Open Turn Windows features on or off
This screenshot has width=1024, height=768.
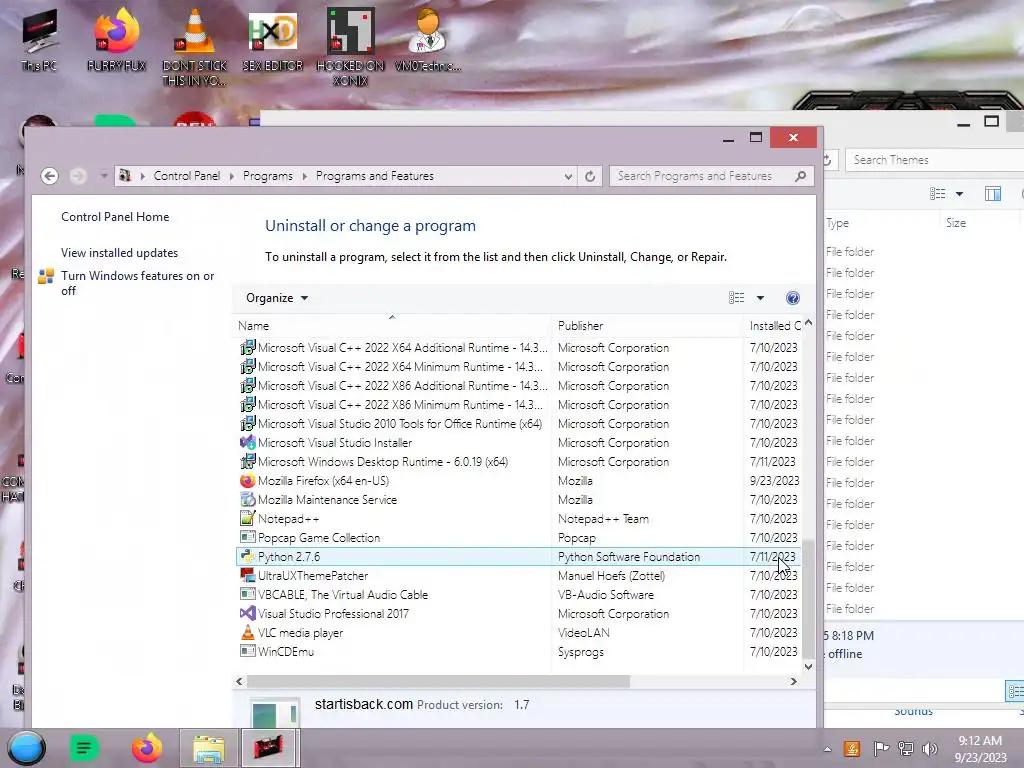(x=137, y=283)
